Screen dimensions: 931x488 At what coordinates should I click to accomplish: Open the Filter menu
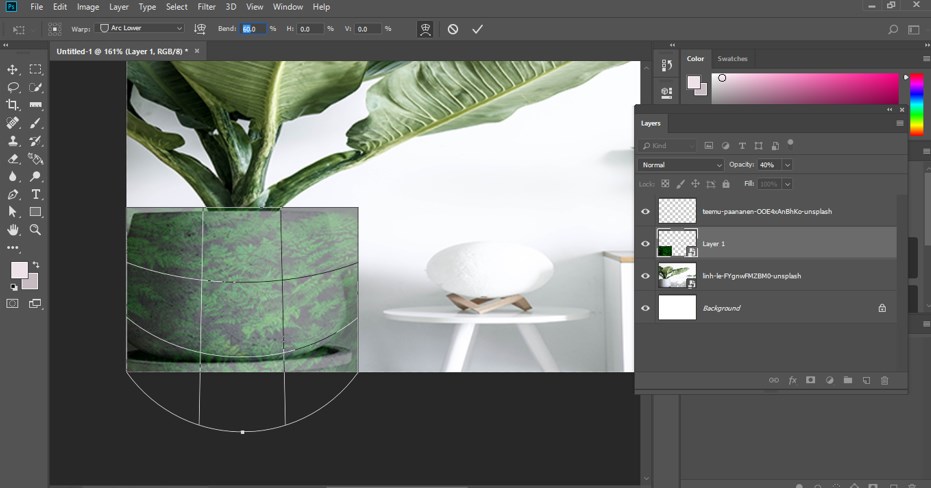tap(206, 7)
